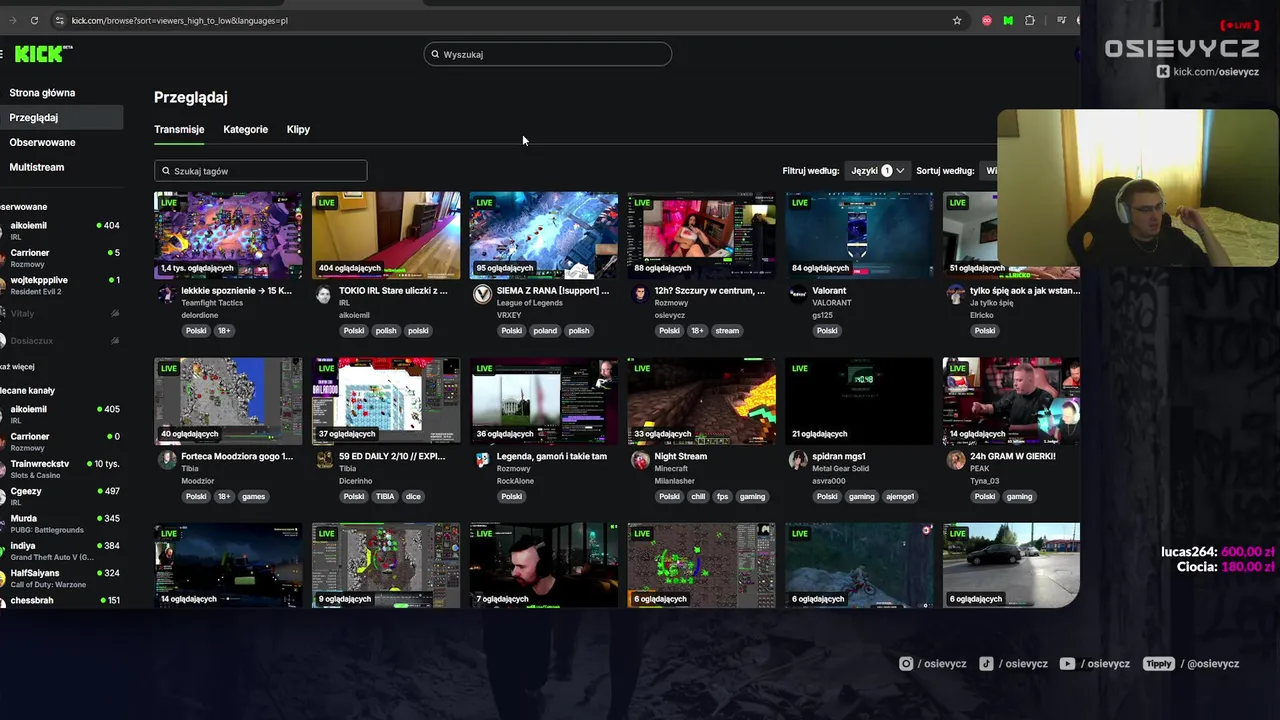The image size is (1280, 720).
Task: Click the ajemge1 tag on asvra000 stream
Action: (899, 497)
